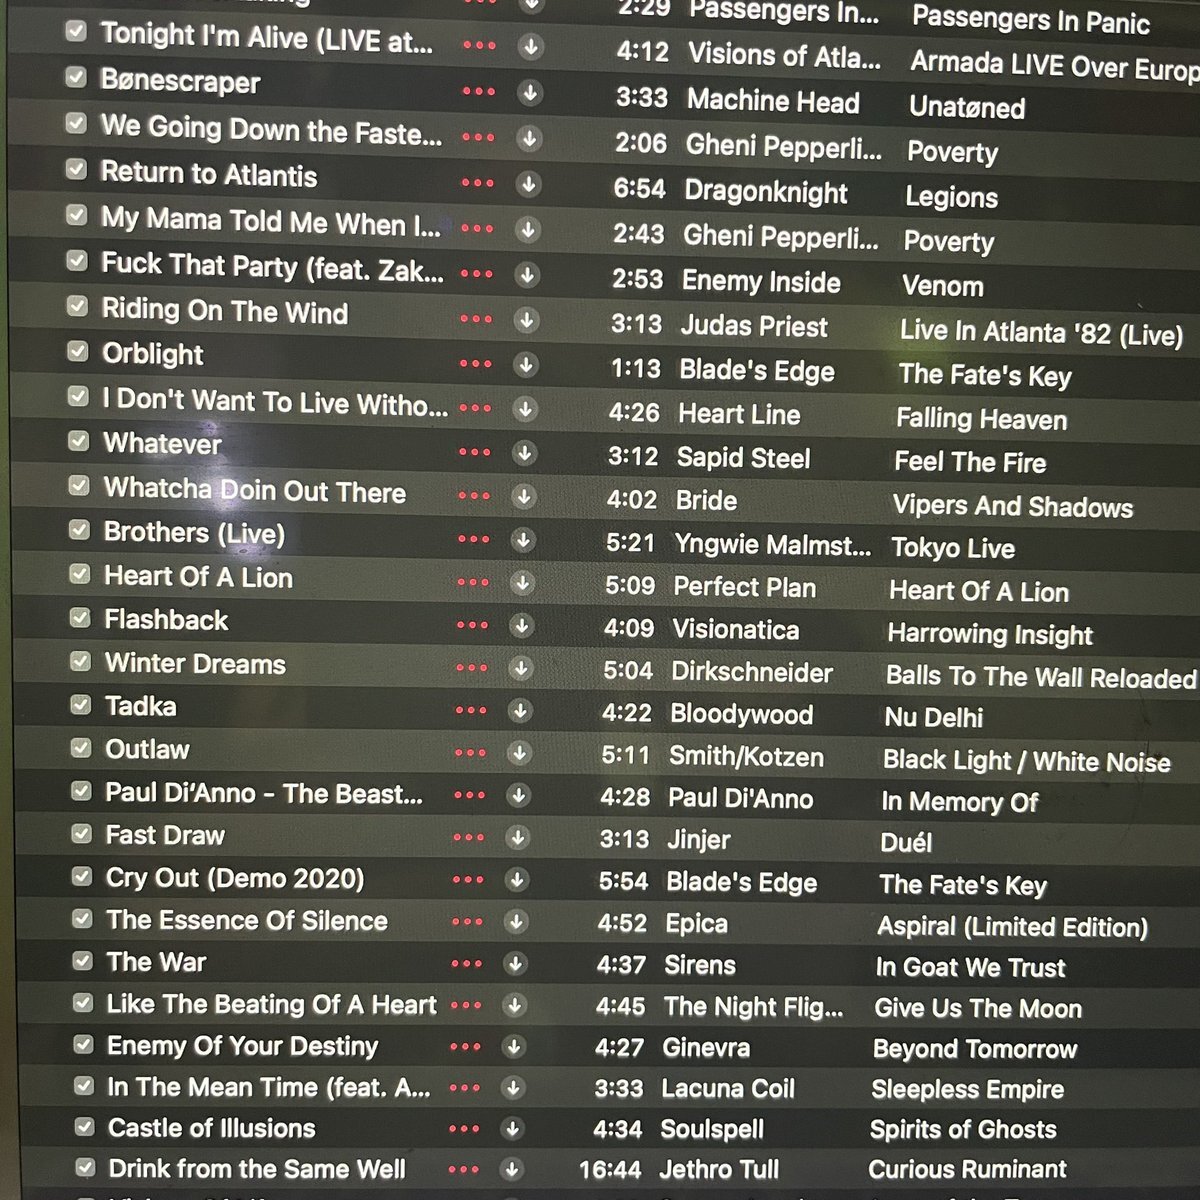
Task: Uncheck the Bønescraper song checkbox
Action: pos(76,77)
